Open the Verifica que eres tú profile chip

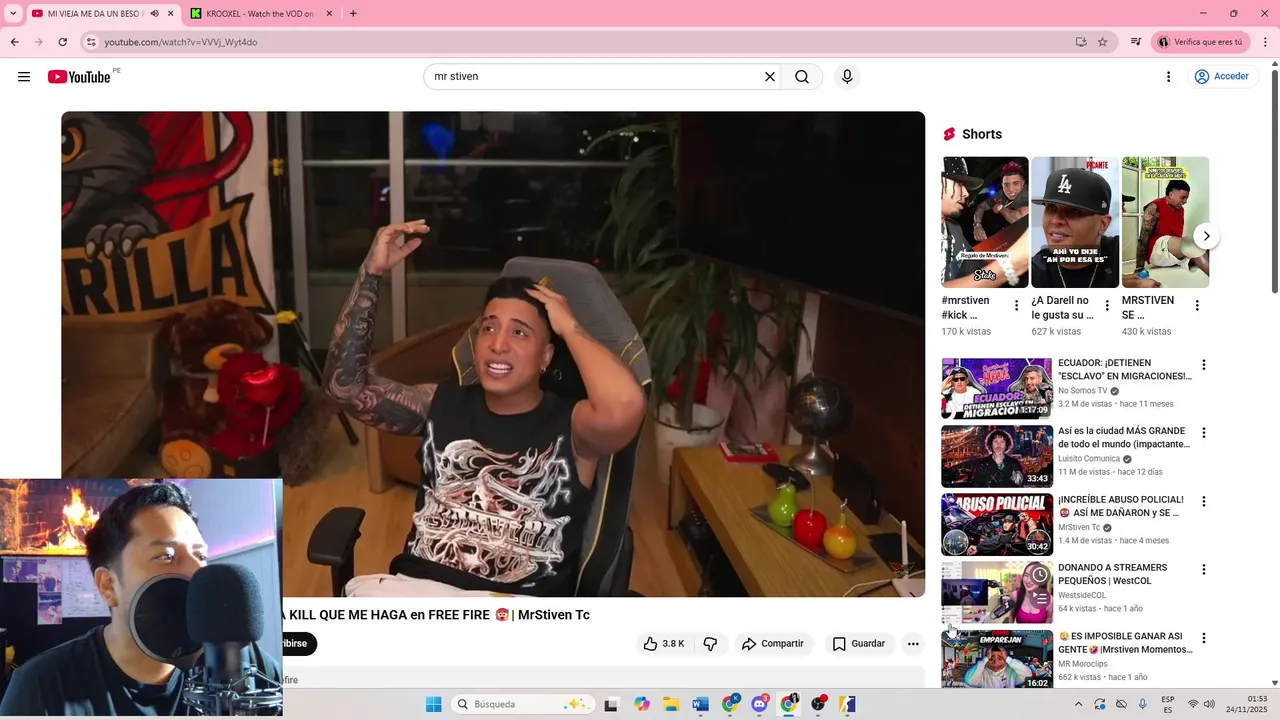click(1200, 42)
